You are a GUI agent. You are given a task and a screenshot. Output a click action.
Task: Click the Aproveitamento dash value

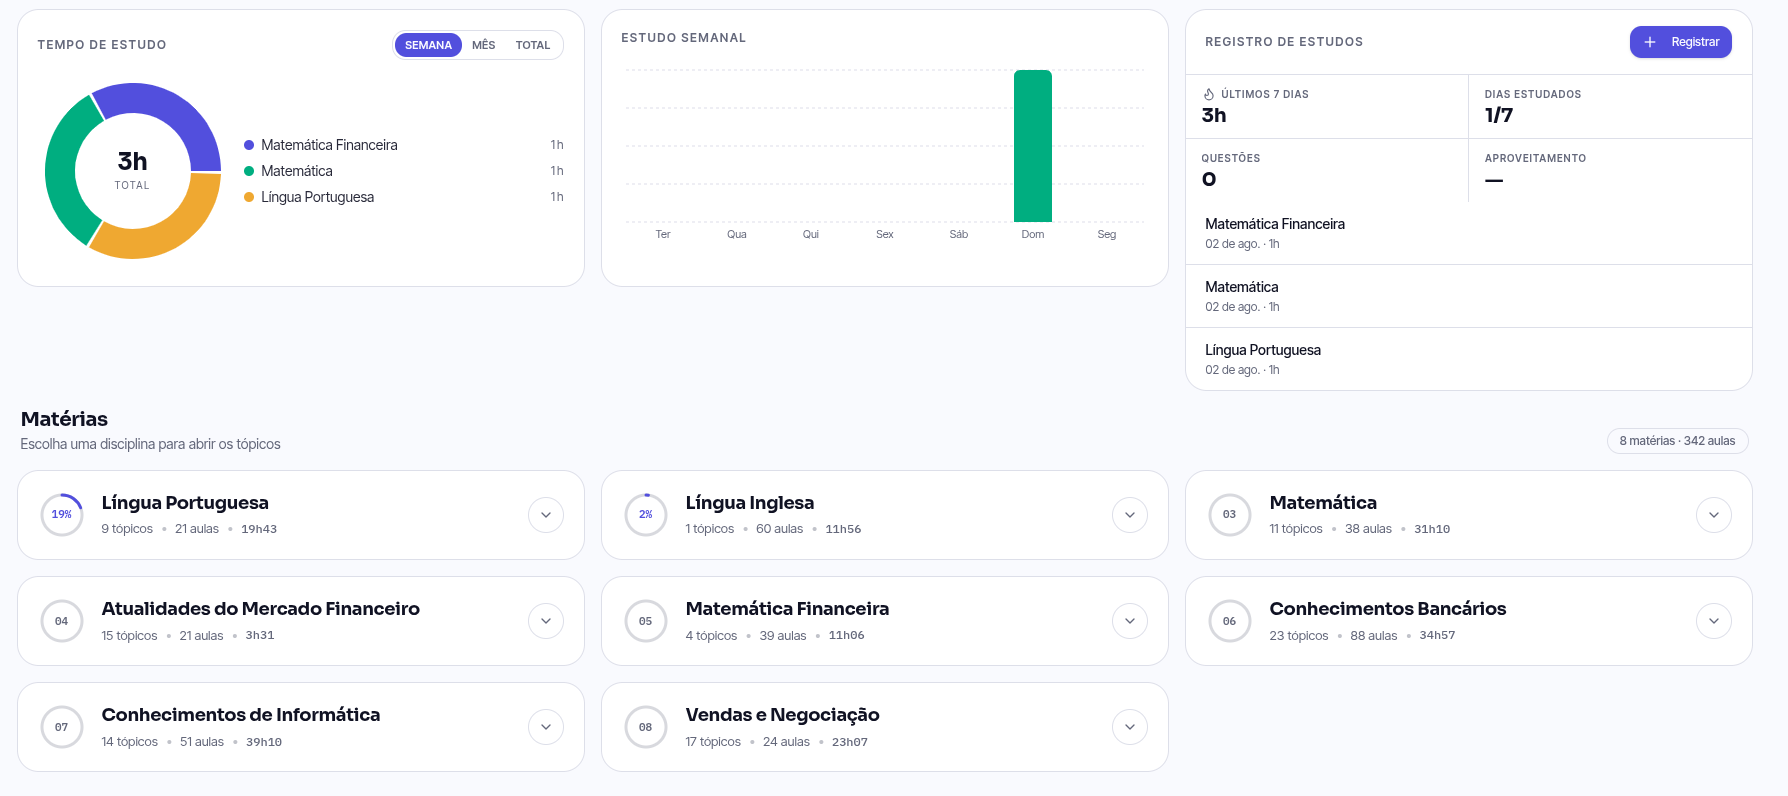click(x=1494, y=180)
